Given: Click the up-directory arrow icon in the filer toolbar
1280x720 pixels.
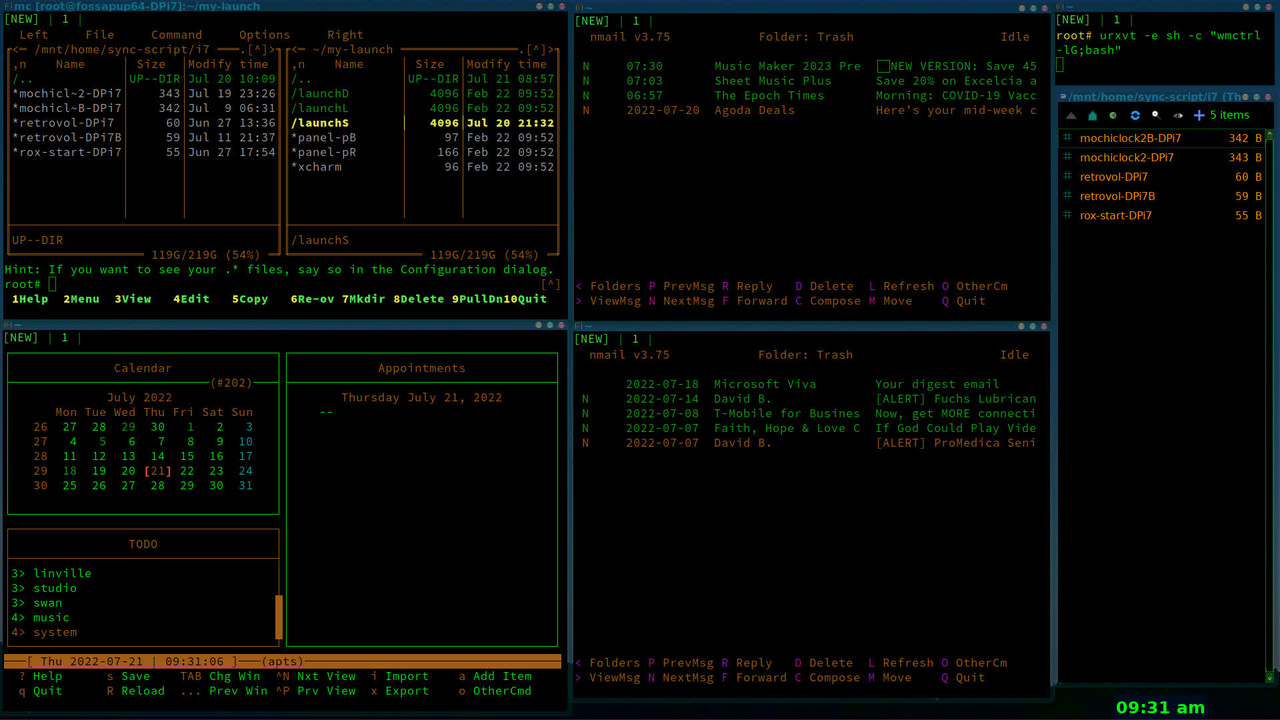Looking at the screenshot, I should (x=1069, y=116).
